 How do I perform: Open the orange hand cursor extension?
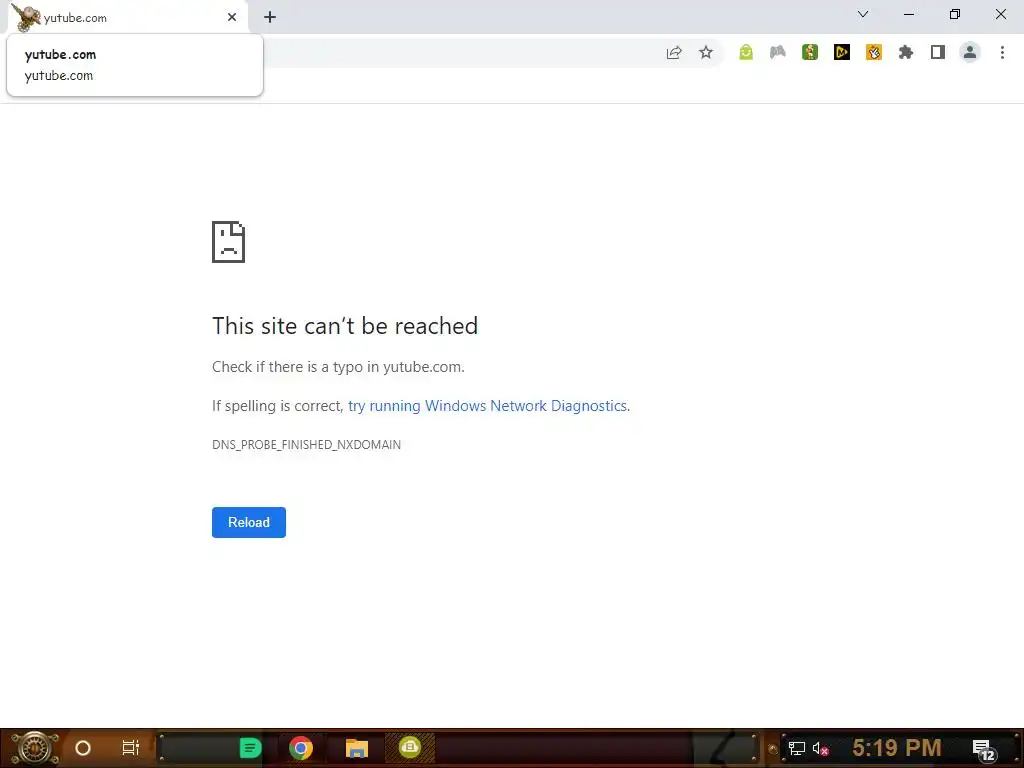point(874,52)
